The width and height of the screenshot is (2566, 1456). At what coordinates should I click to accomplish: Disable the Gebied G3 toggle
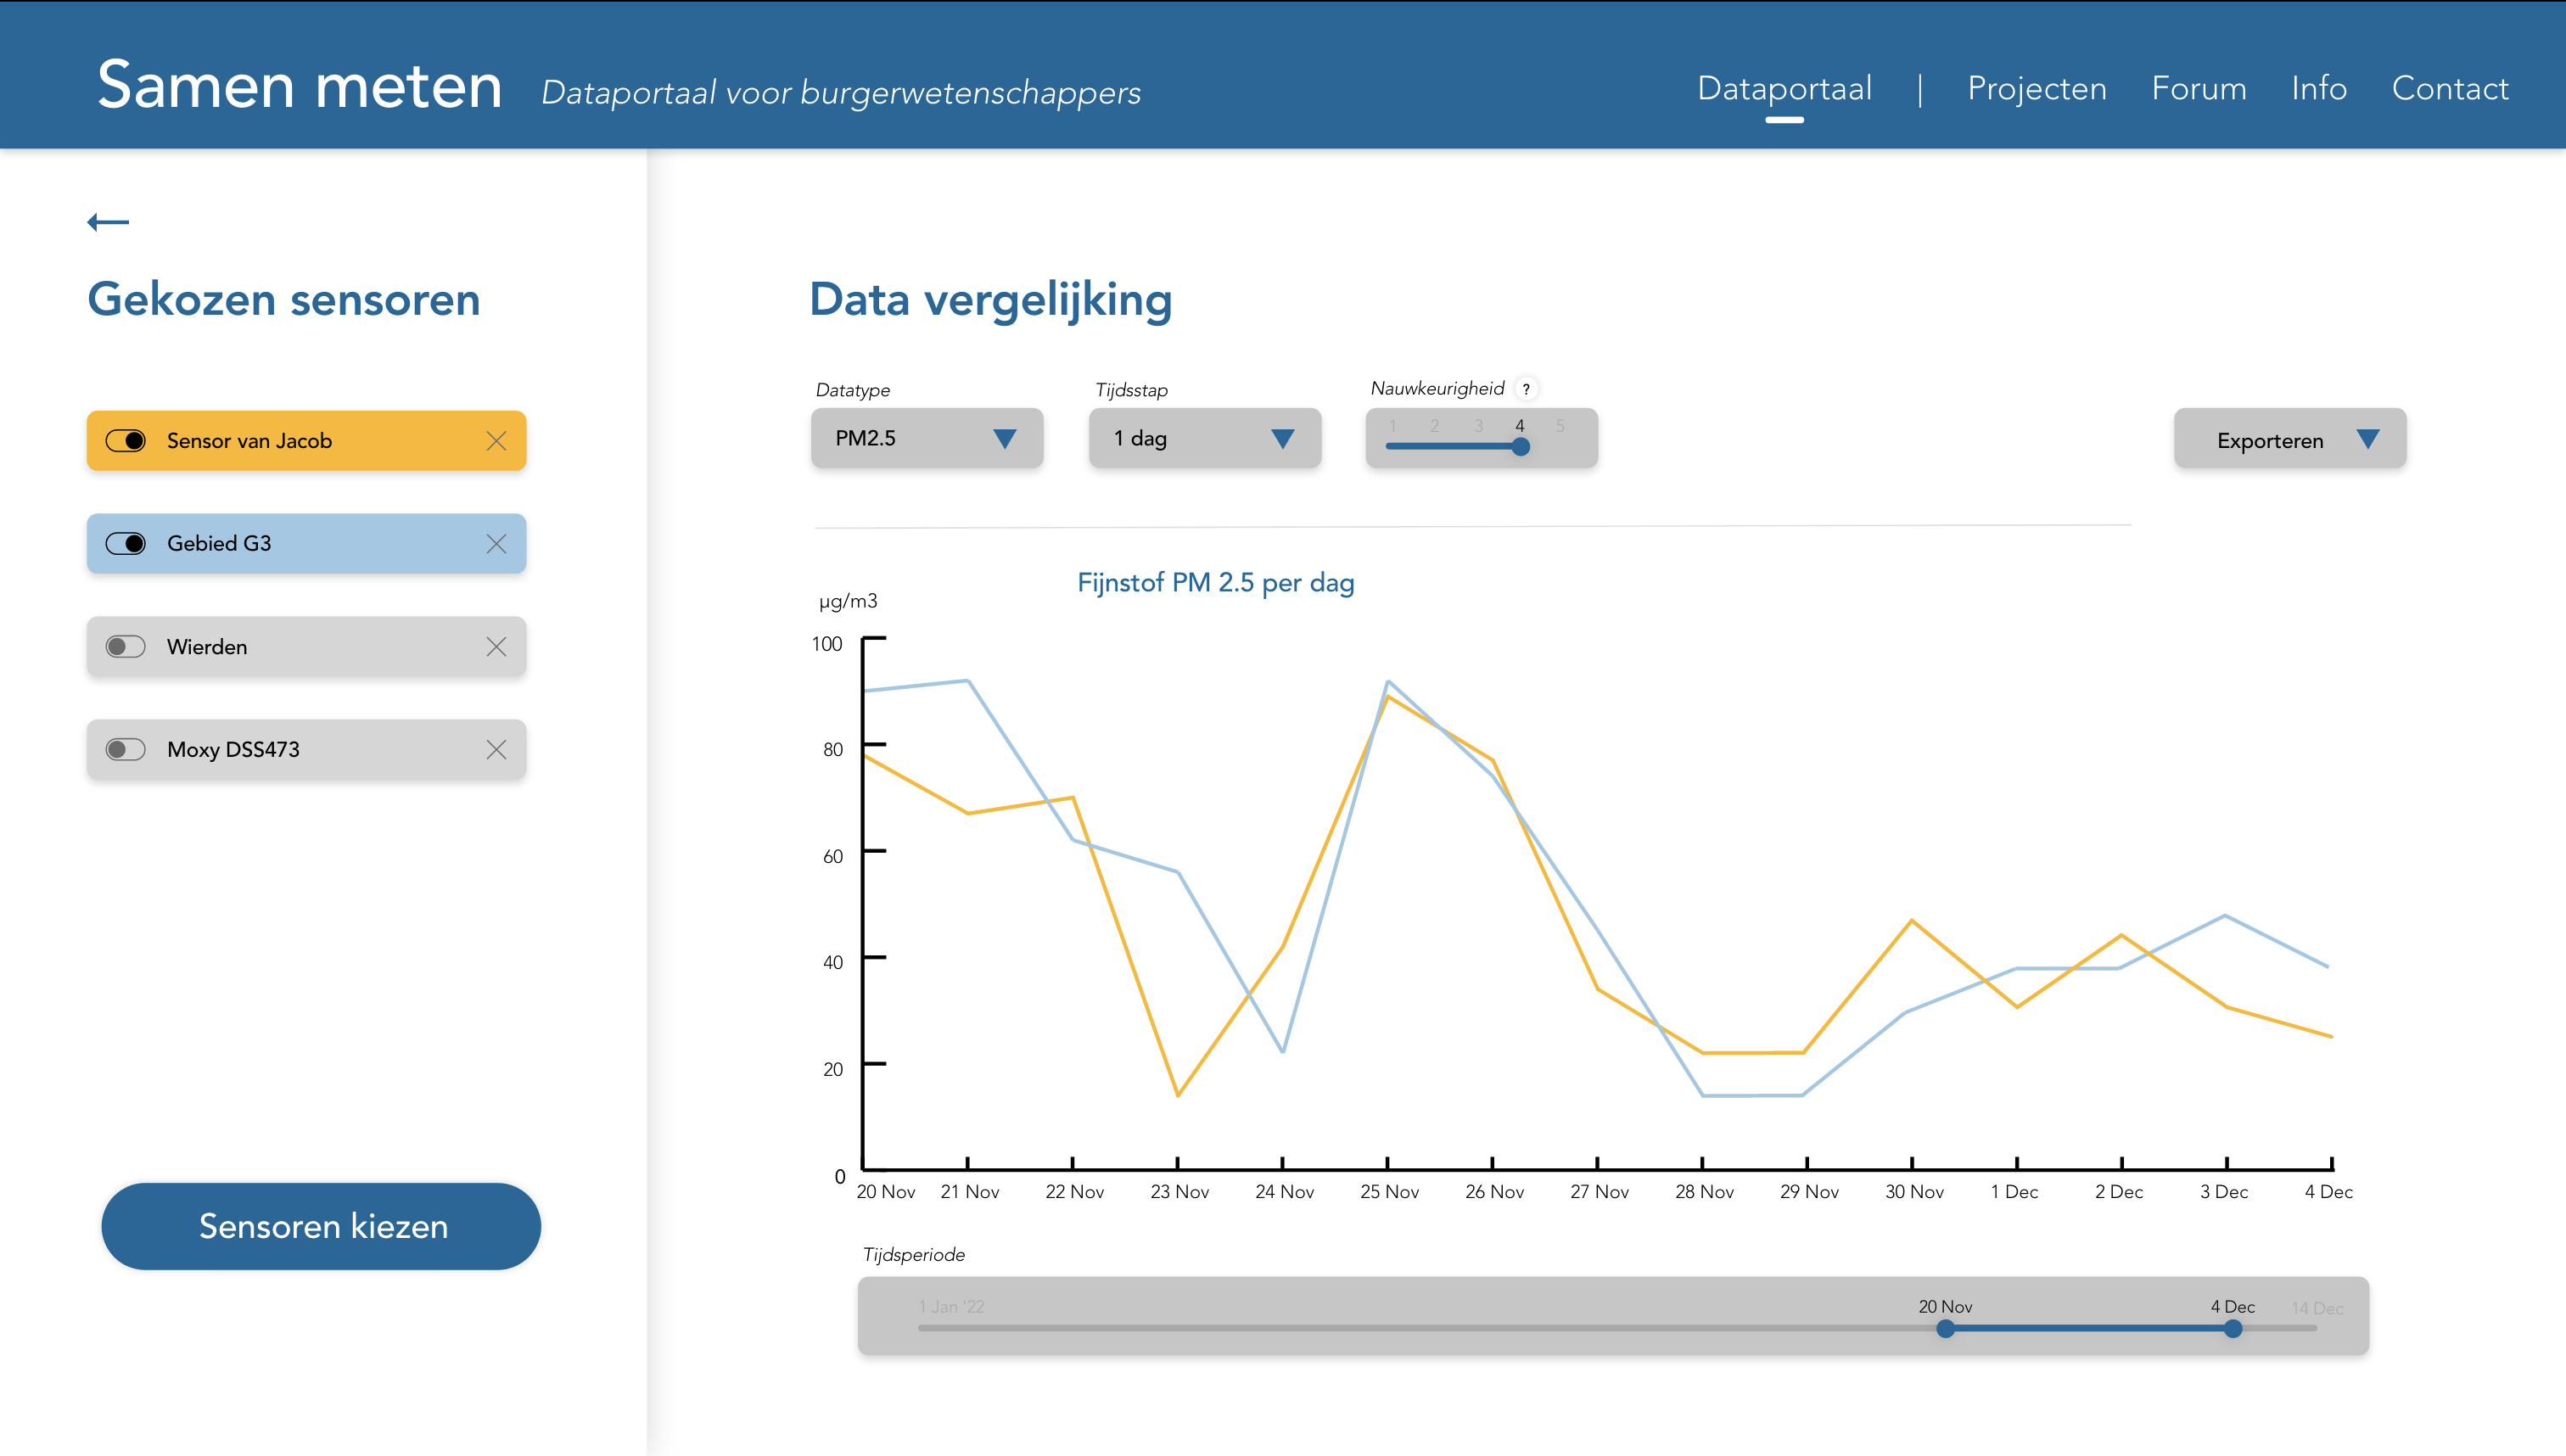(x=126, y=544)
